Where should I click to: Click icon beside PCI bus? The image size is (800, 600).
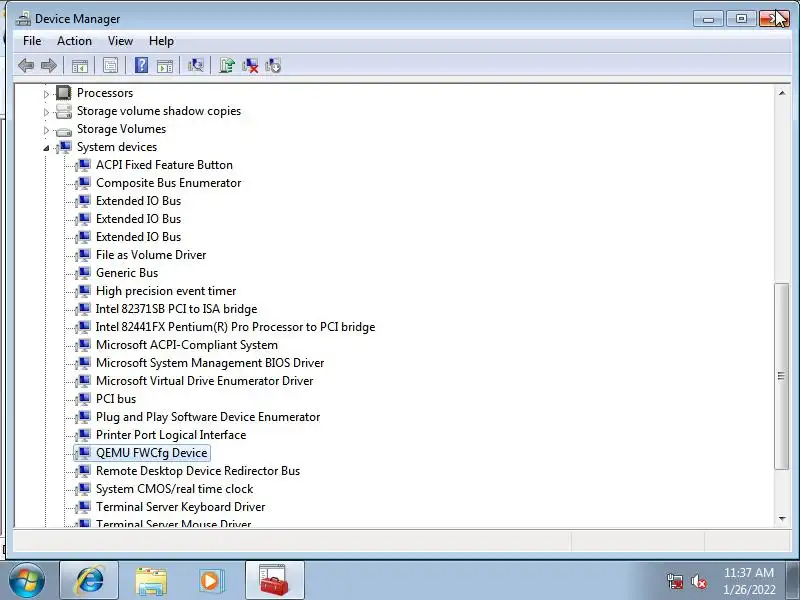tap(83, 399)
